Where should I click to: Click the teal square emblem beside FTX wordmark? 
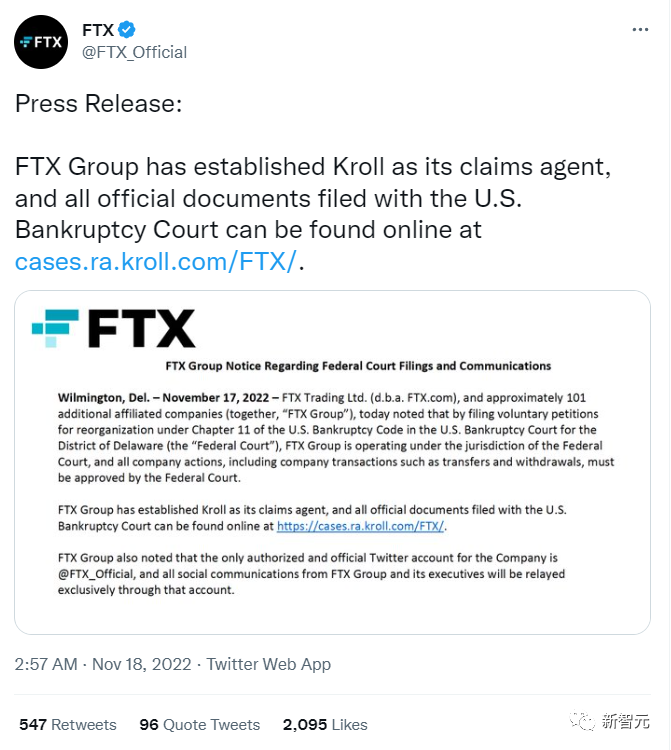(55, 328)
